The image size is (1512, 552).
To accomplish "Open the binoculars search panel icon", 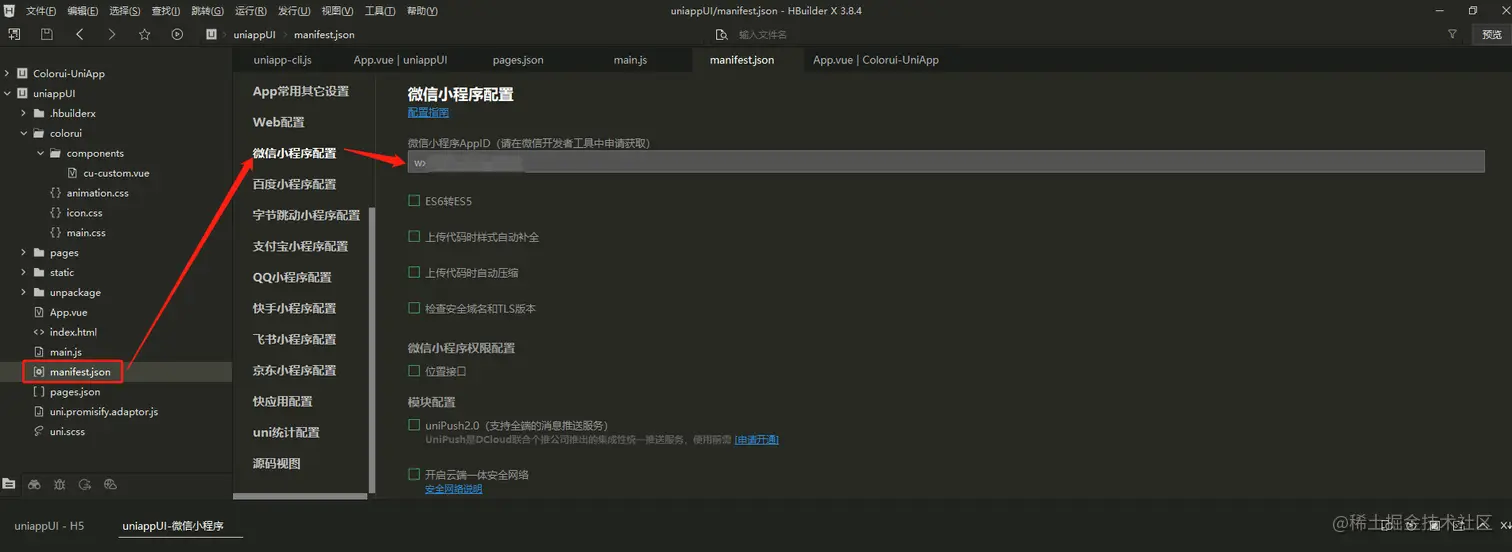I will click(x=34, y=484).
